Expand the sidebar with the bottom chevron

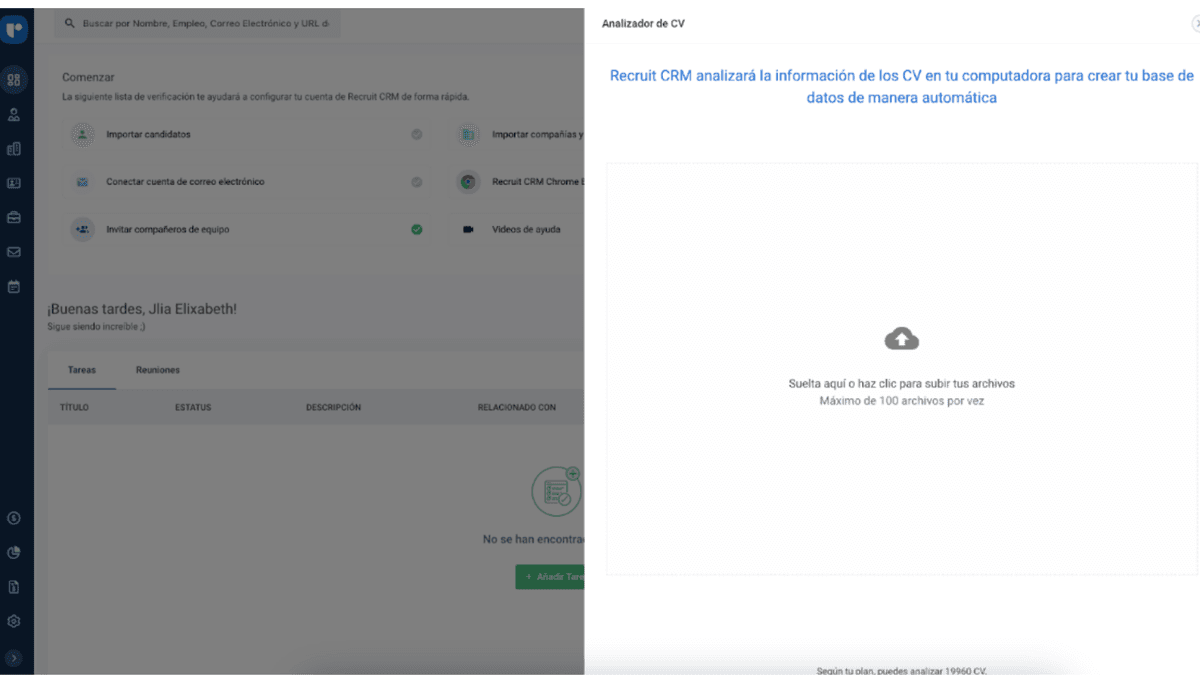coord(13,657)
